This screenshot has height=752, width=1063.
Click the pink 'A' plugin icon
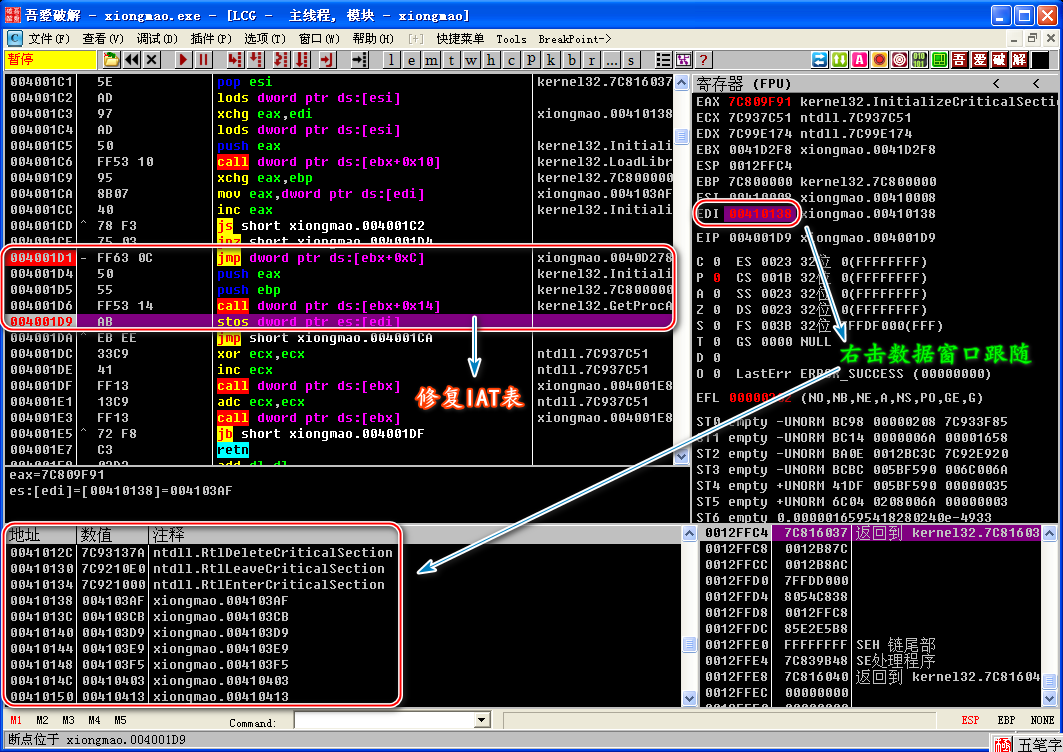(x=860, y=60)
